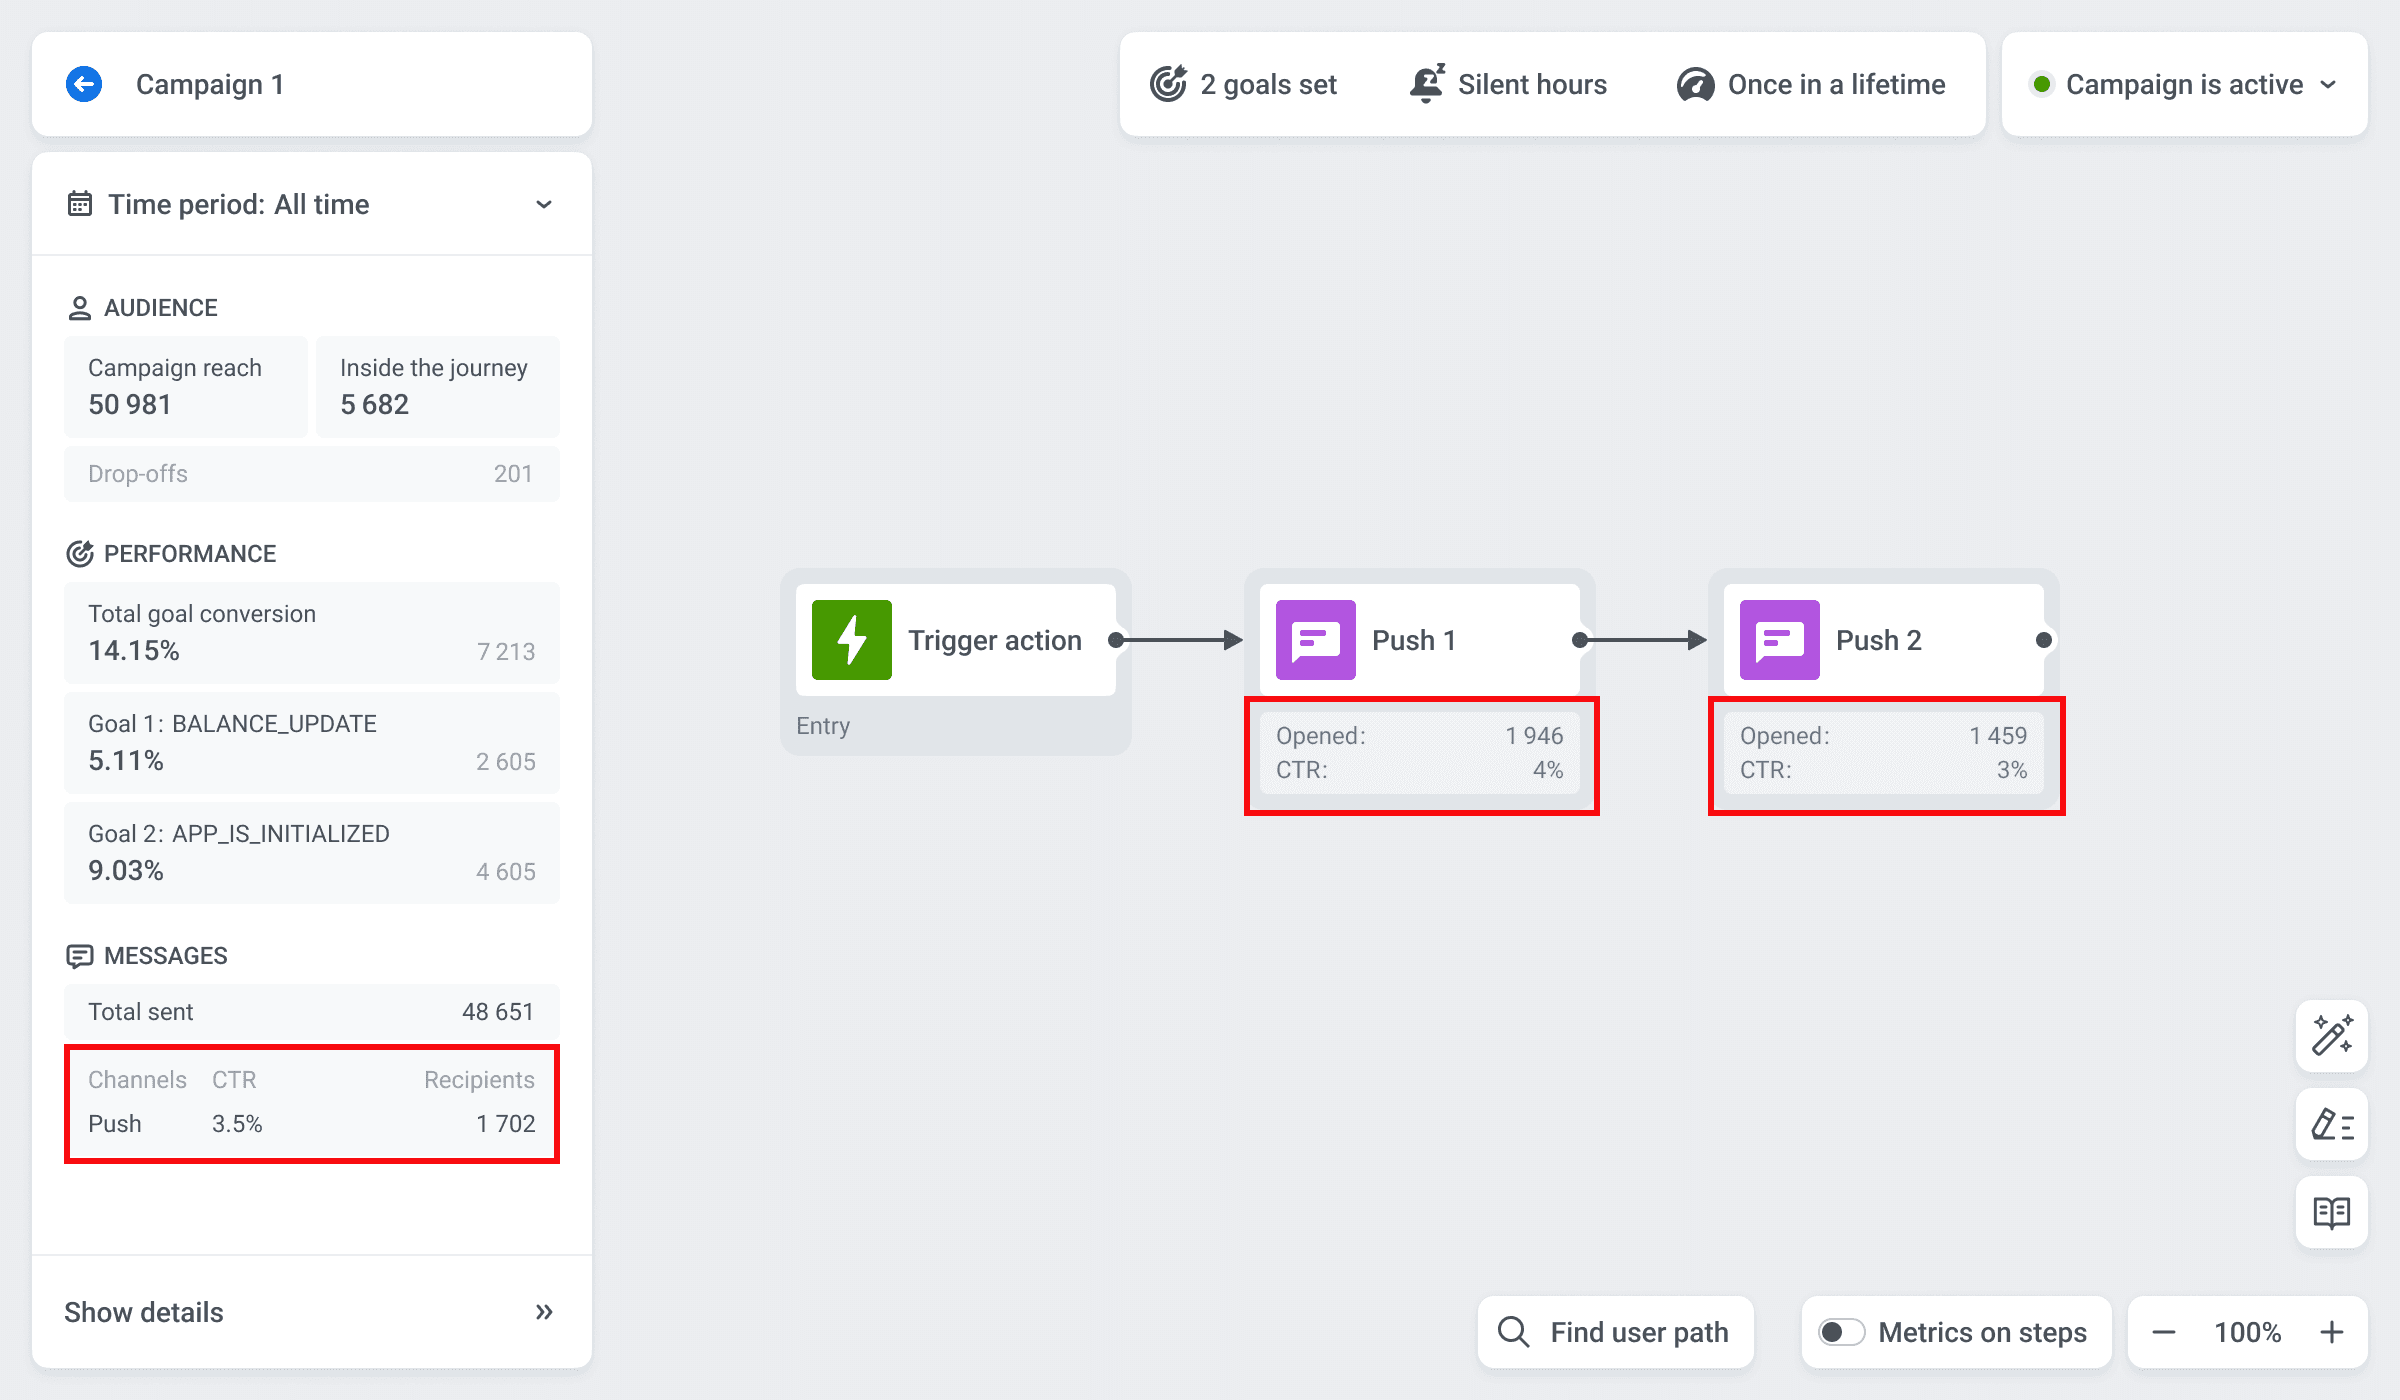Open the Campaign is active dropdown

pyautogui.click(x=2330, y=84)
